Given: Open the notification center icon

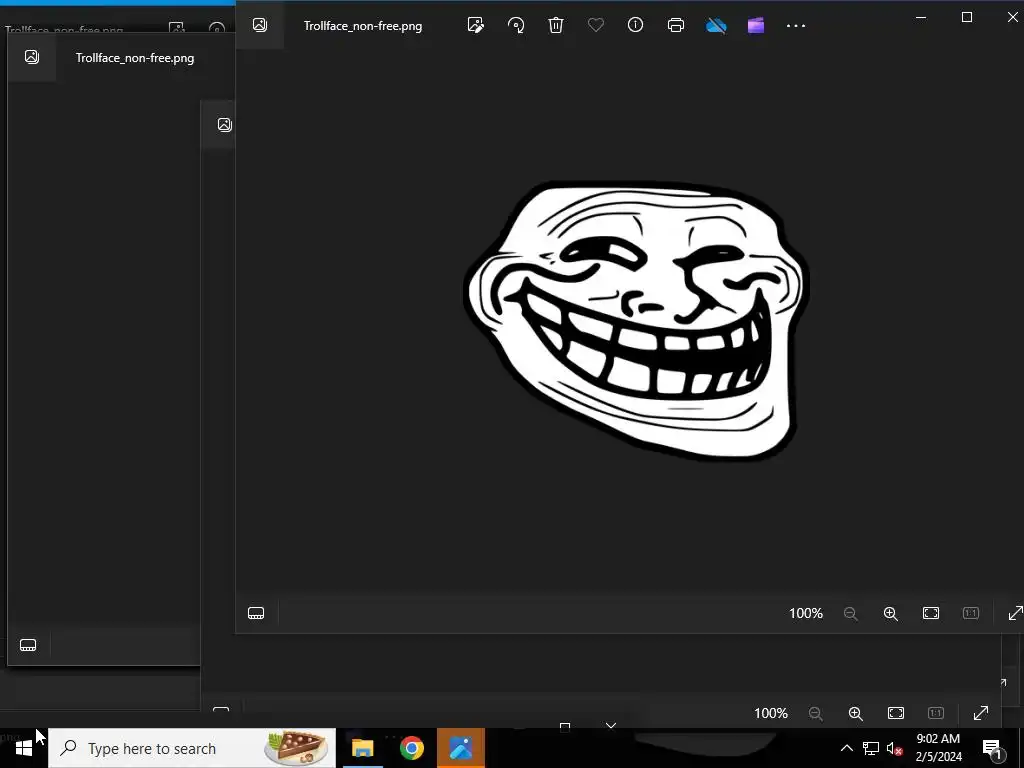Looking at the screenshot, I should coord(993,749).
